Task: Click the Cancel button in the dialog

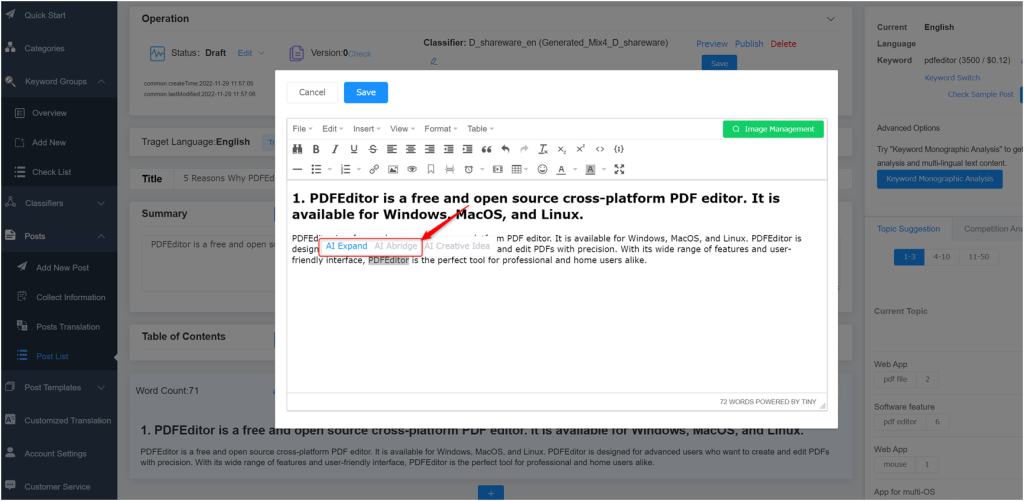Action: [x=312, y=92]
